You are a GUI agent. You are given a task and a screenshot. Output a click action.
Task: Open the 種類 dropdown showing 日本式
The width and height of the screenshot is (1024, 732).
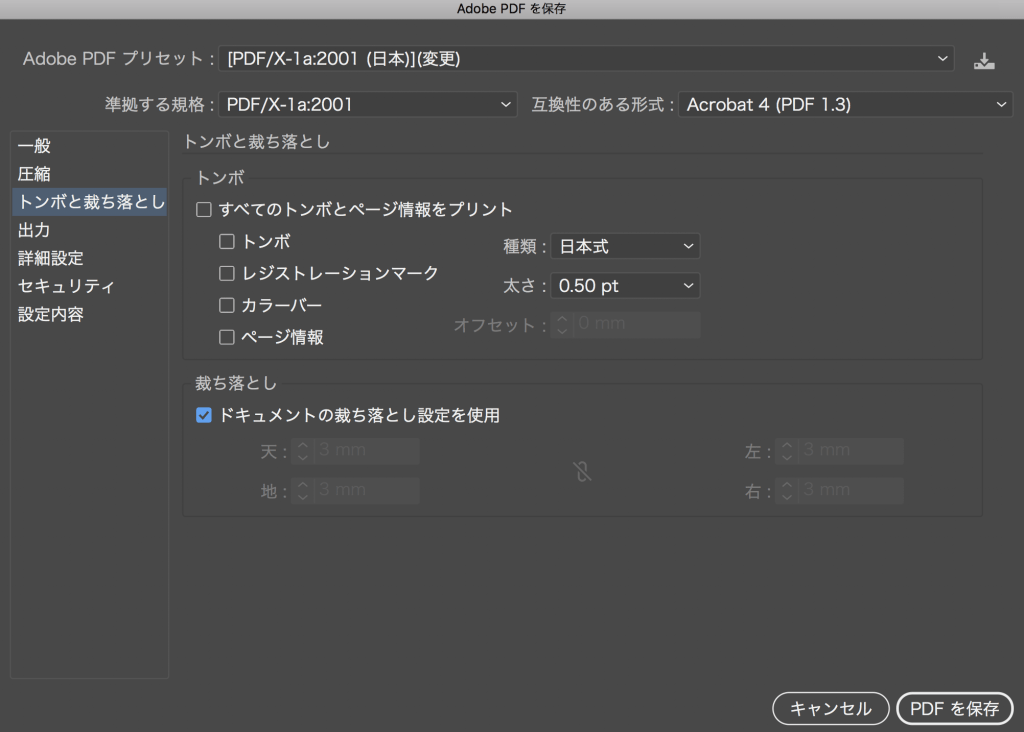pyautogui.click(x=625, y=246)
